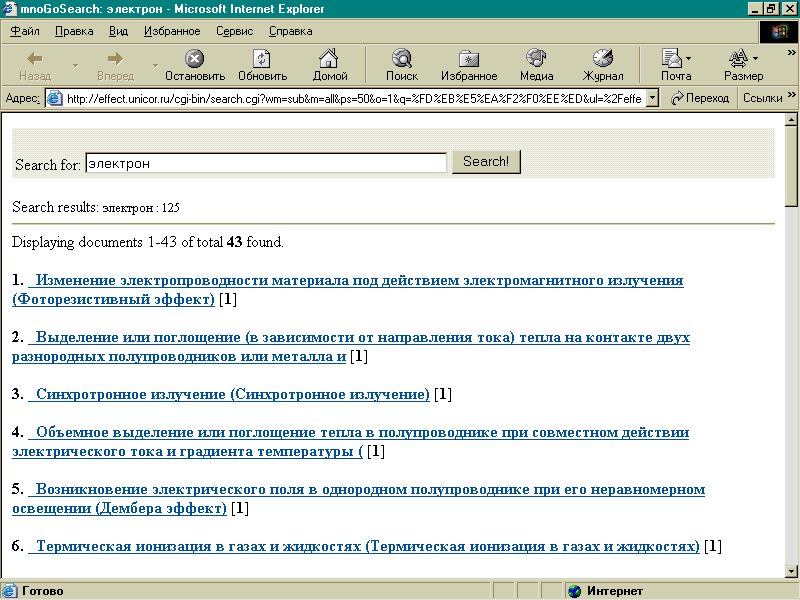Open the Избранное menu in menu bar
800x600 pixels.
[172, 31]
